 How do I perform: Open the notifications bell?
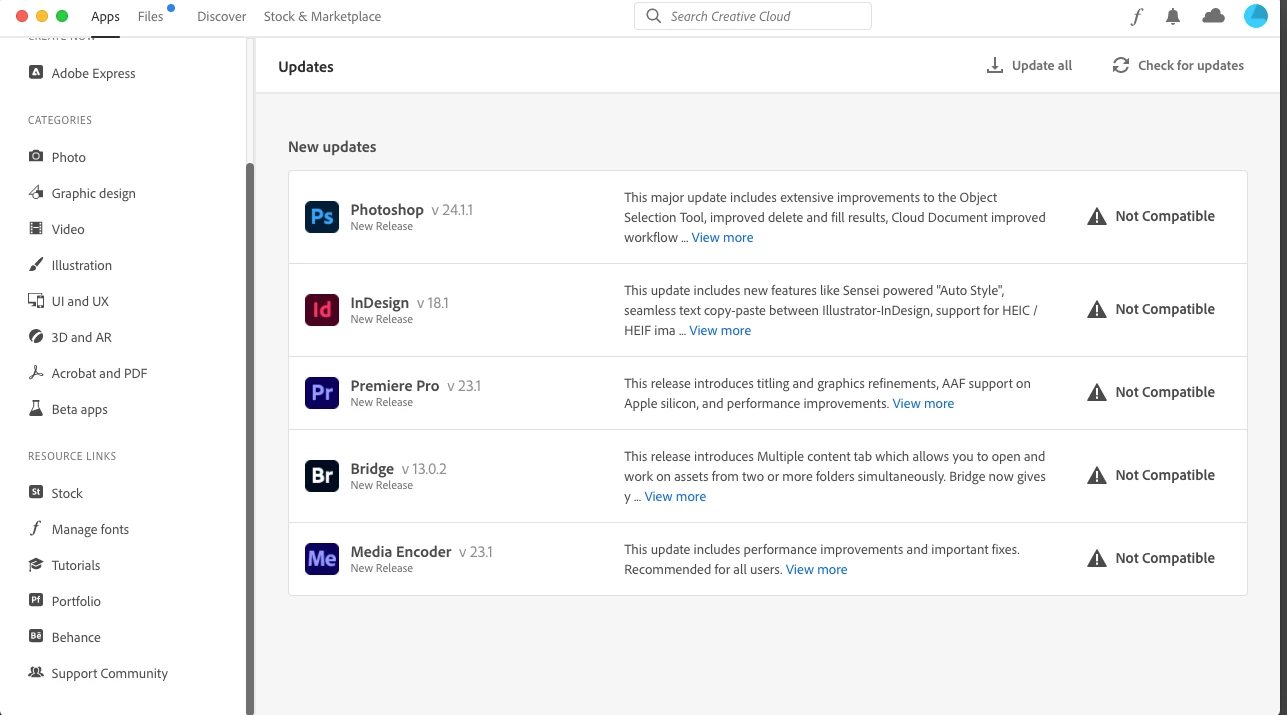point(1173,16)
